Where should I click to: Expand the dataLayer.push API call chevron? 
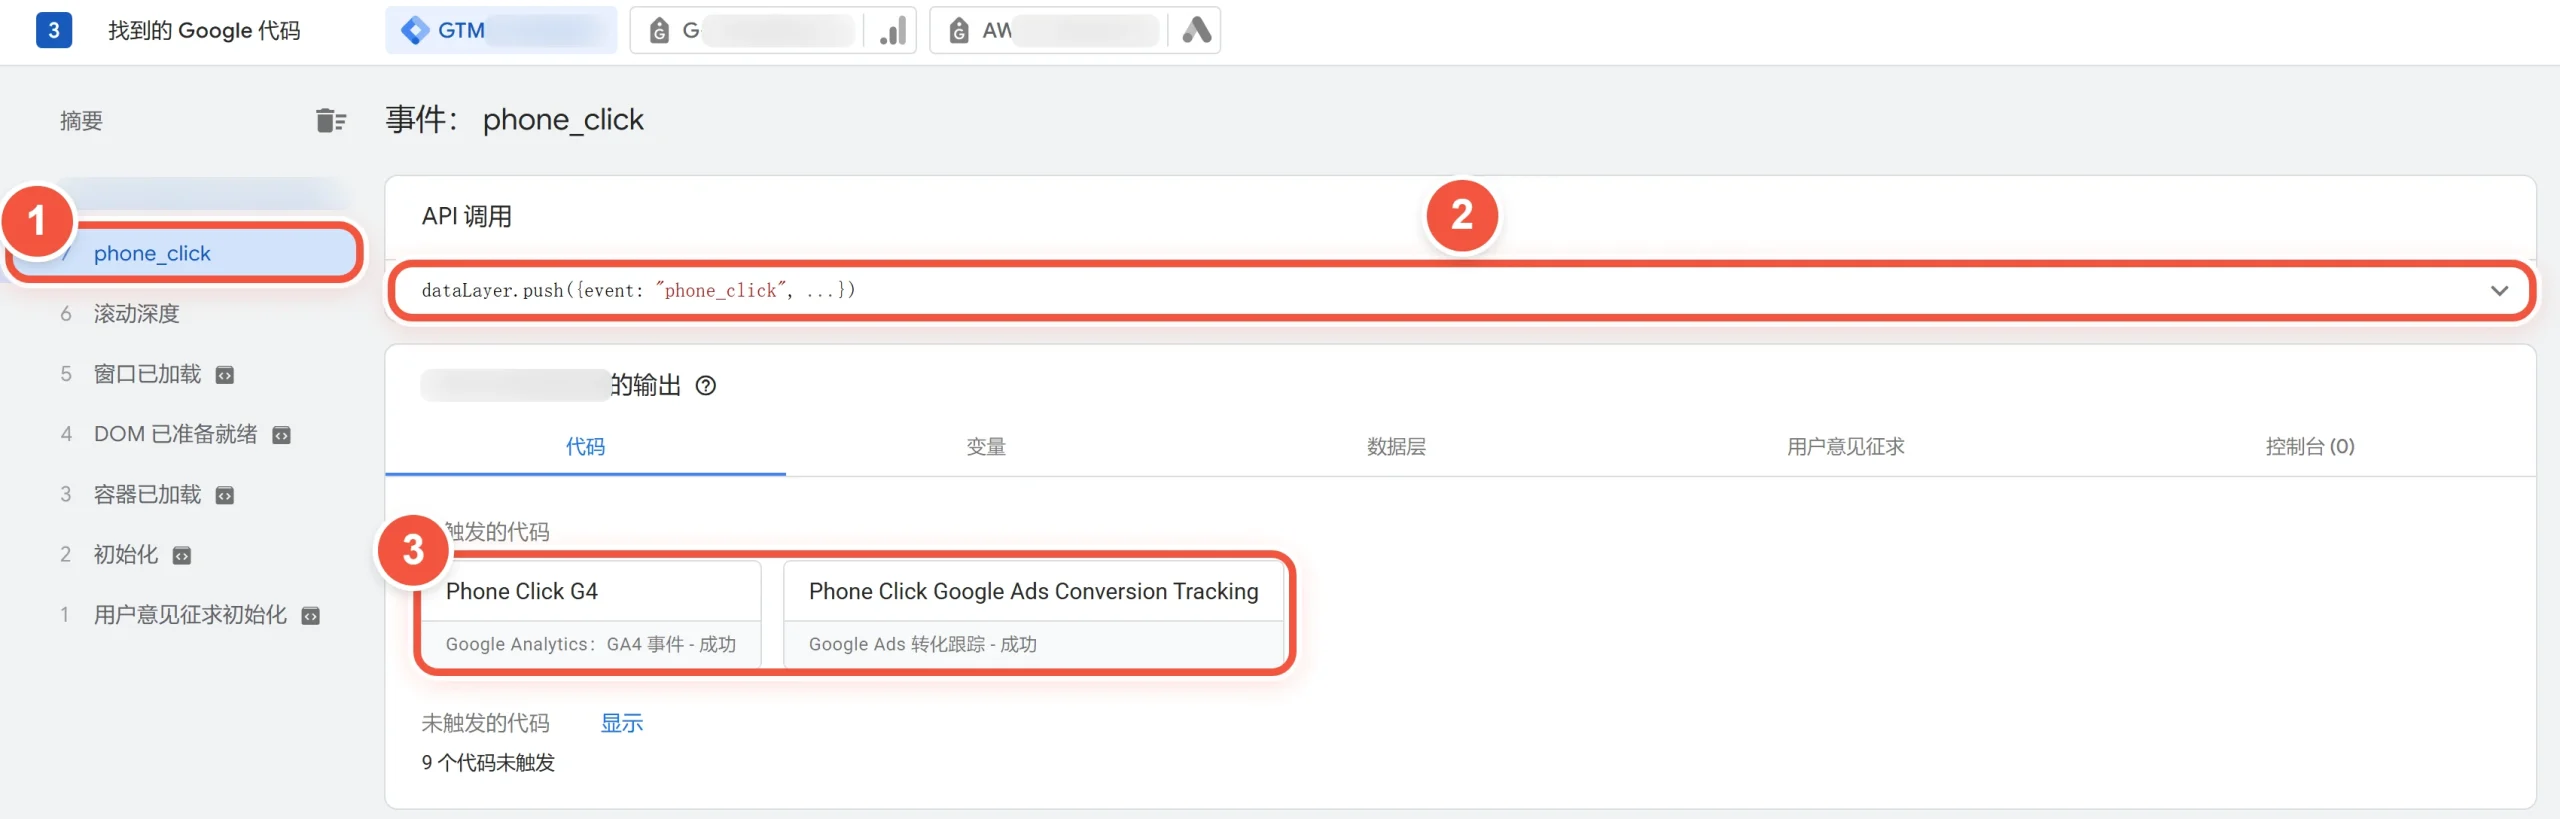2499,290
